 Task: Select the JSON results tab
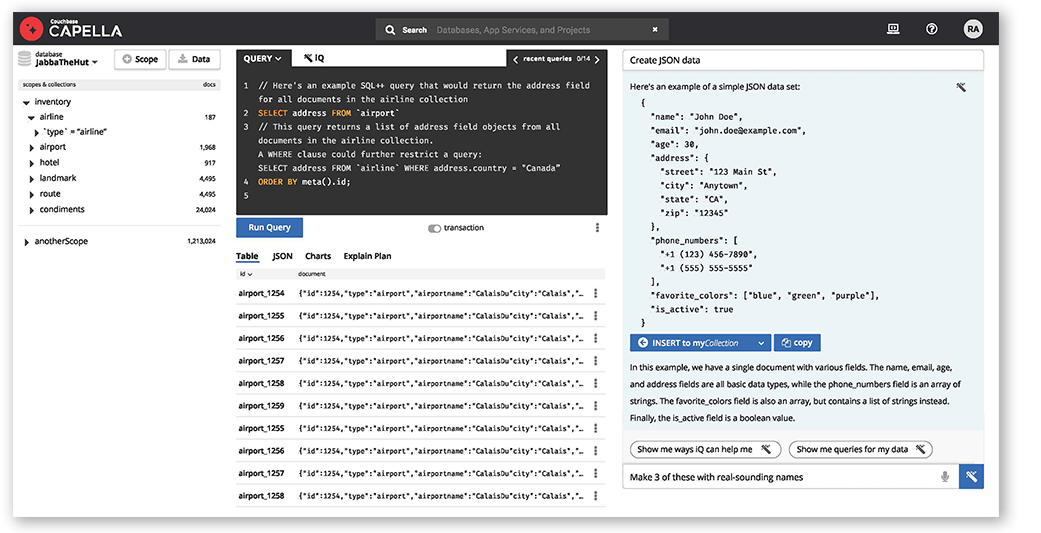pyautogui.click(x=282, y=256)
